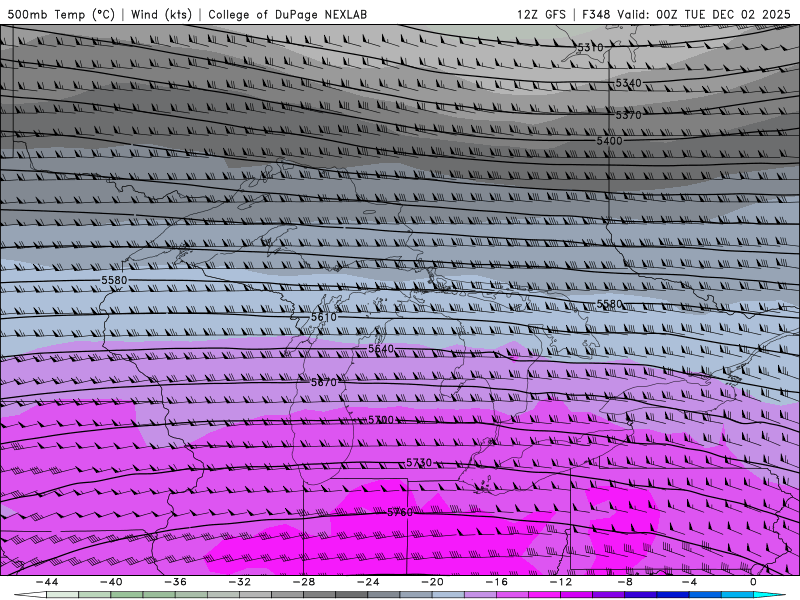Select the 5400 height contour label
This screenshot has width=800, height=600.
point(609,141)
